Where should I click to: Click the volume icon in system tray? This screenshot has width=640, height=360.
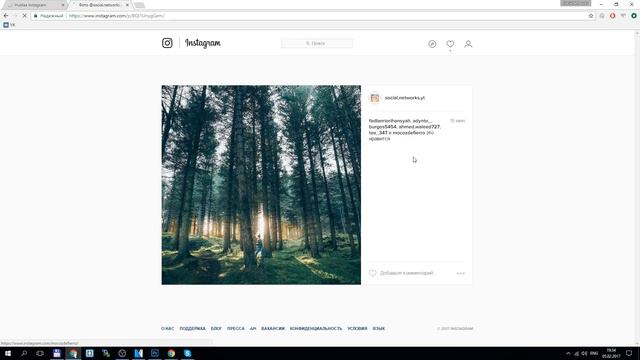pyautogui.click(x=584, y=353)
